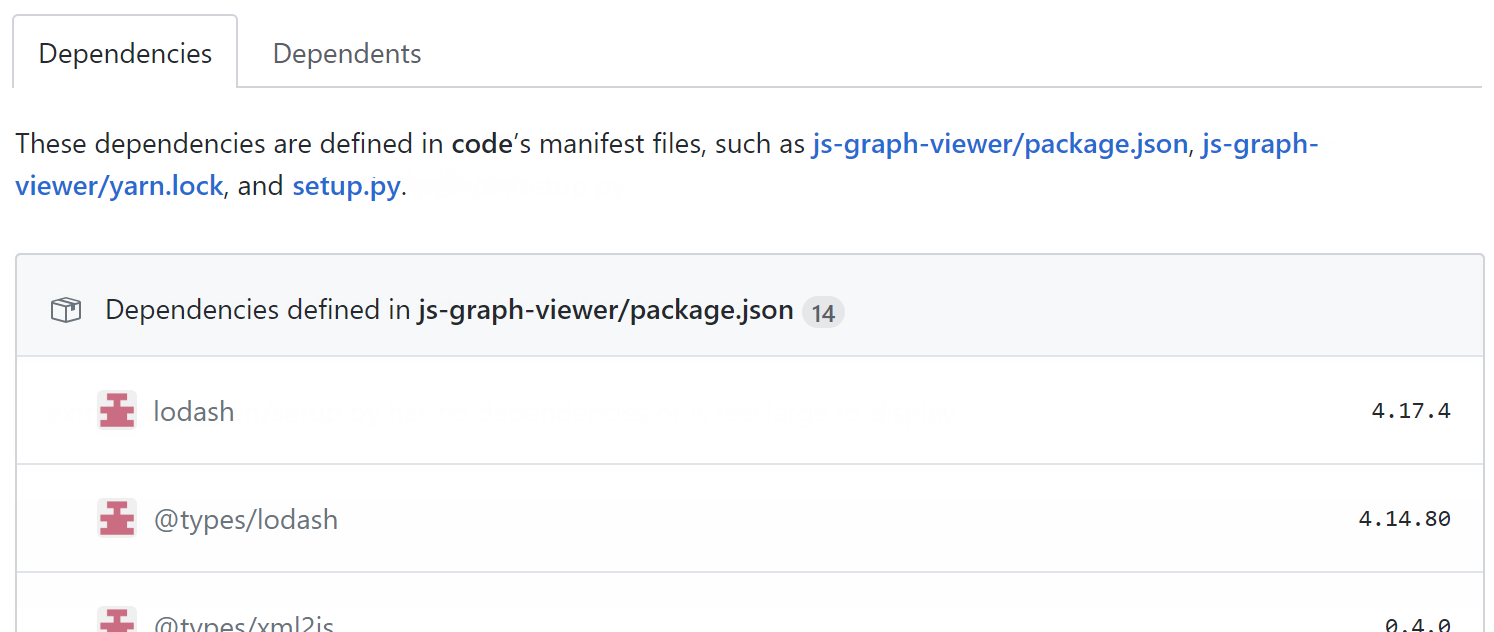Click the dependency count badge showing 14
Viewport: 1494px width, 632px height.
tap(824, 313)
